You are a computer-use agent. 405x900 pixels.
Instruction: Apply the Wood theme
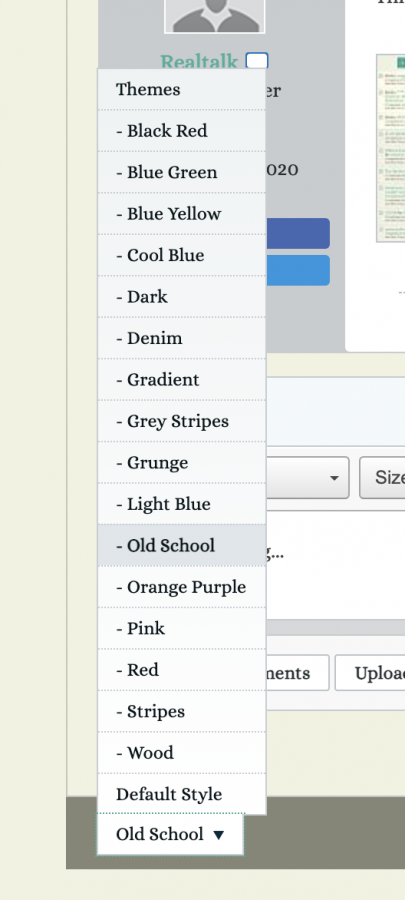pos(182,752)
